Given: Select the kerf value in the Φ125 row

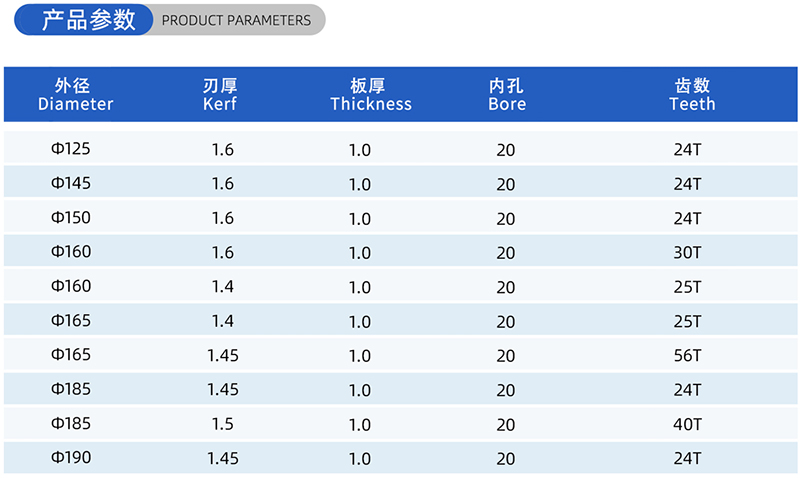Looking at the screenshot, I should (x=223, y=150).
